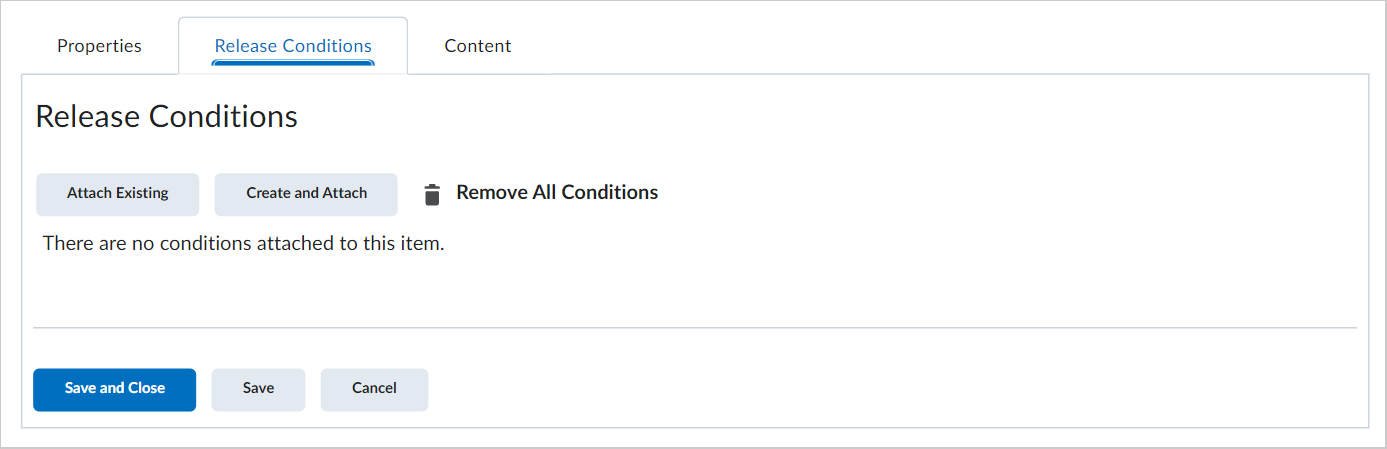Screen dimensions: 1387x449
Task: Click the horizontal divider above Save buttons
Action: 695,327
